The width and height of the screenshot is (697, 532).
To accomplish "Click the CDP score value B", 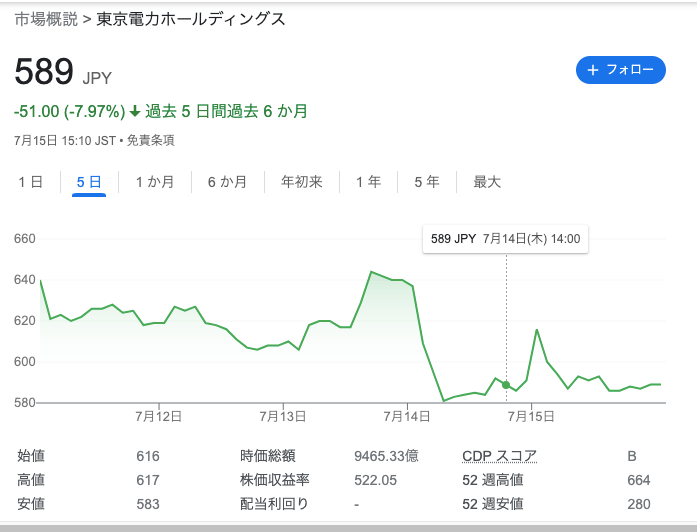I will (632, 456).
